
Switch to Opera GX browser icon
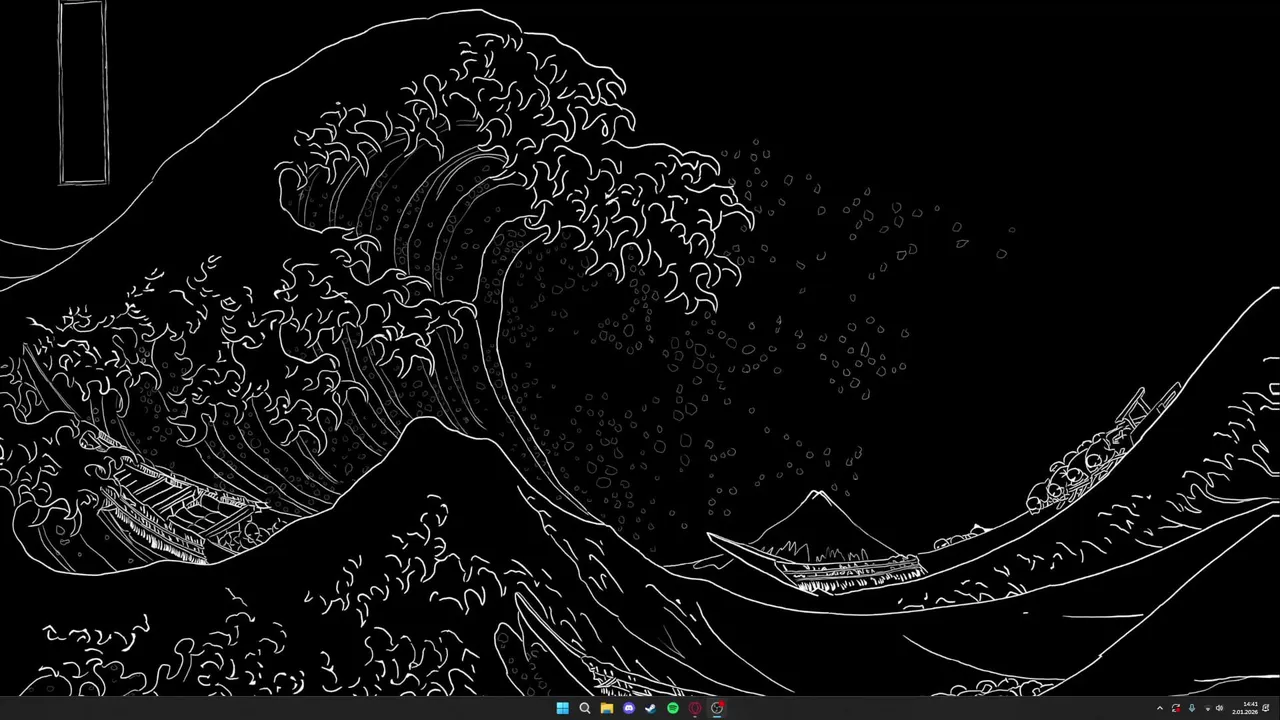tap(695, 708)
